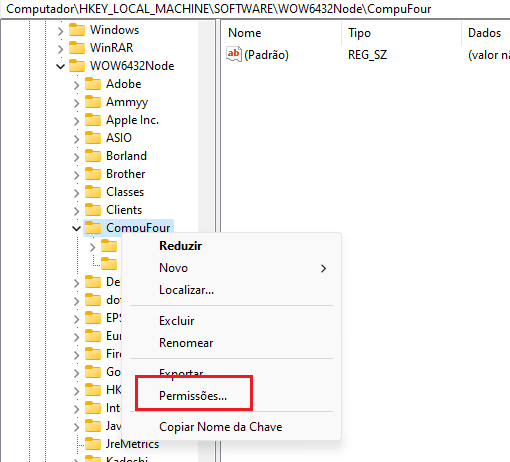Viewport: 510px width, 462px height.
Task: Select the ASIO folder icon
Action: click(x=93, y=138)
